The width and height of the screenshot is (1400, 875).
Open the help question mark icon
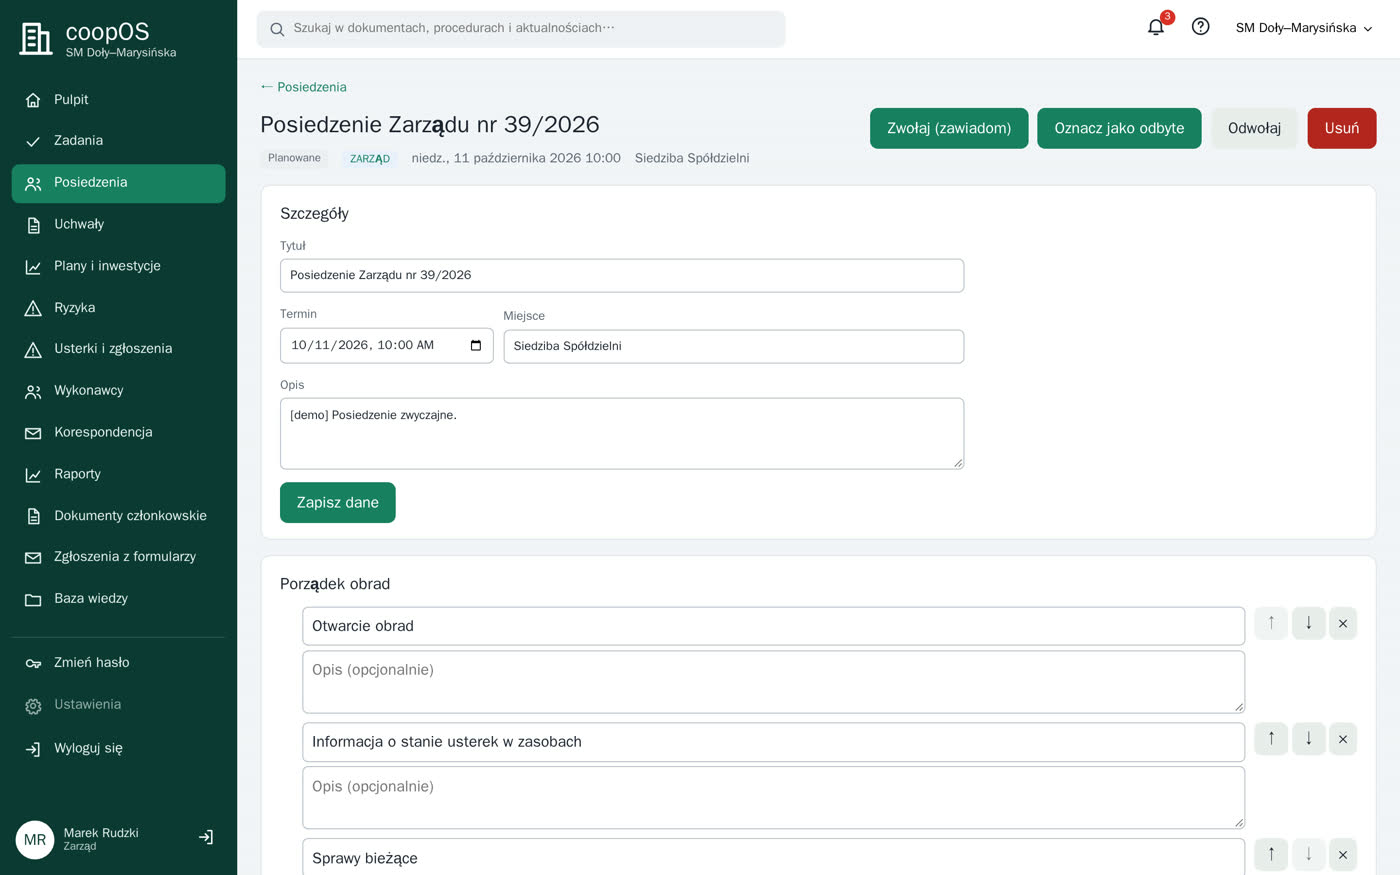[1201, 27]
